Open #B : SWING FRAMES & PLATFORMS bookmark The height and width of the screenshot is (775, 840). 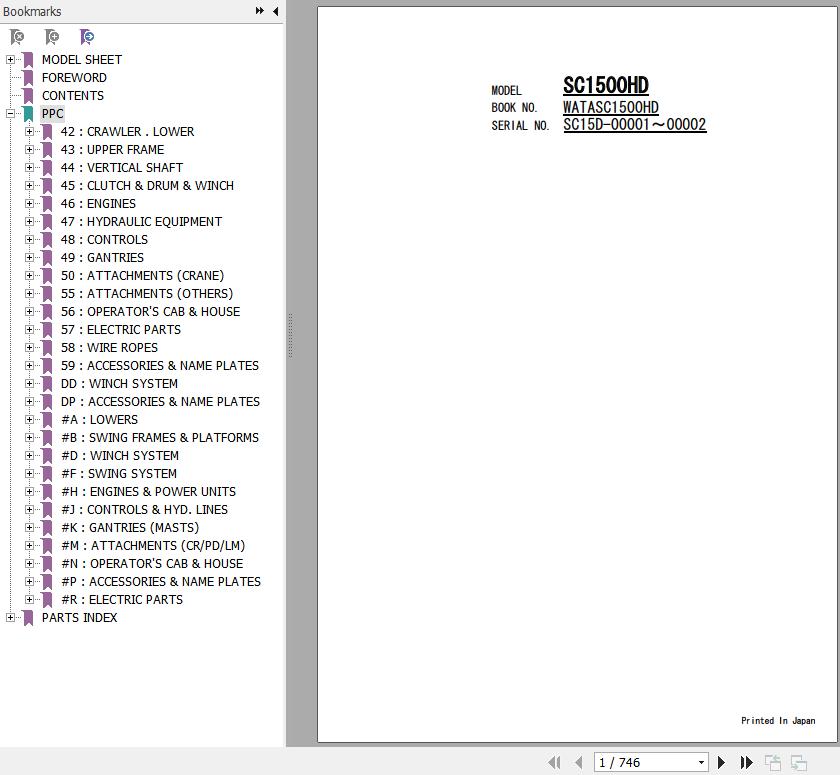pyautogui.click(x=160, y=438)
